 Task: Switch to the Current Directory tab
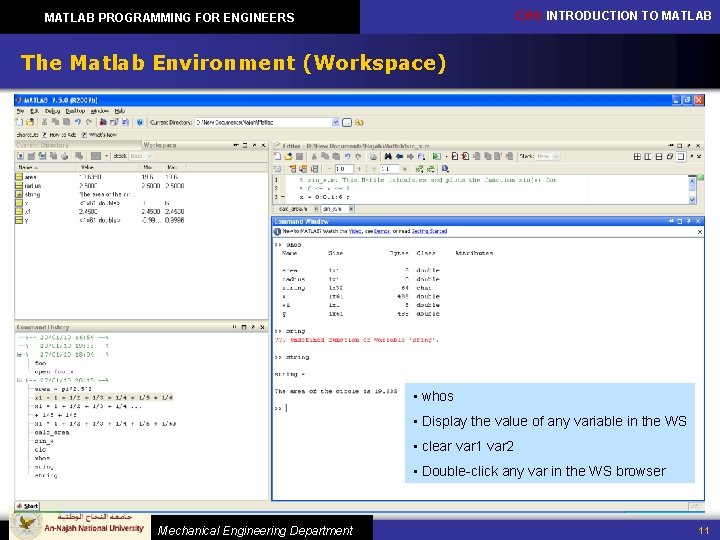tap(43, 145)
